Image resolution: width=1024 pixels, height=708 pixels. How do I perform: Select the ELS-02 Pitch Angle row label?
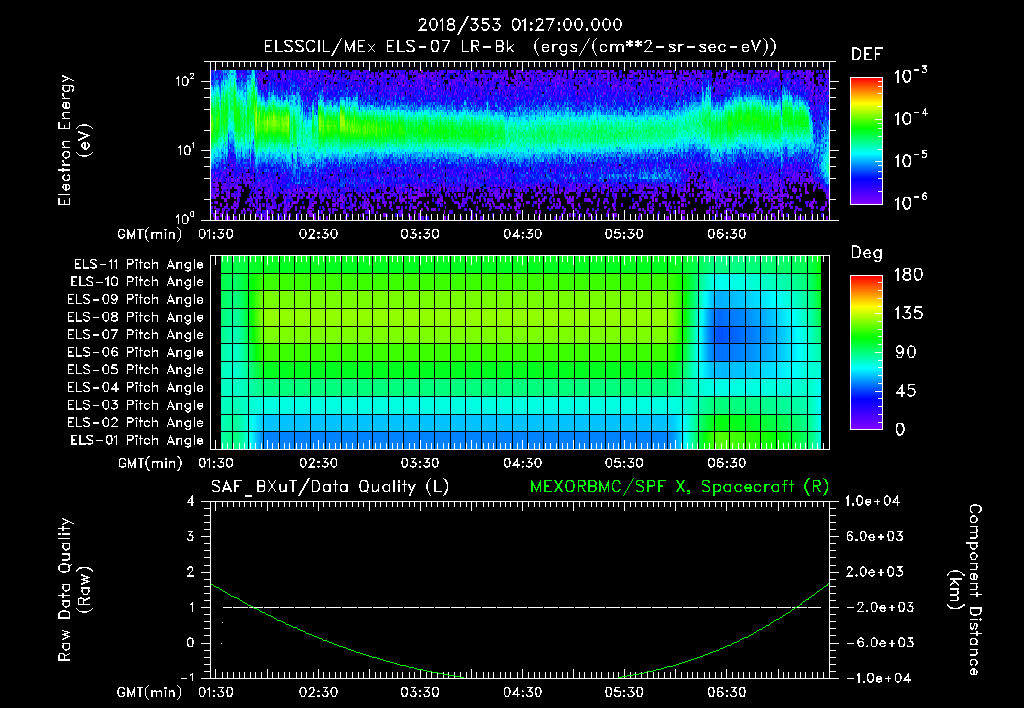click(x=136, y=423)
